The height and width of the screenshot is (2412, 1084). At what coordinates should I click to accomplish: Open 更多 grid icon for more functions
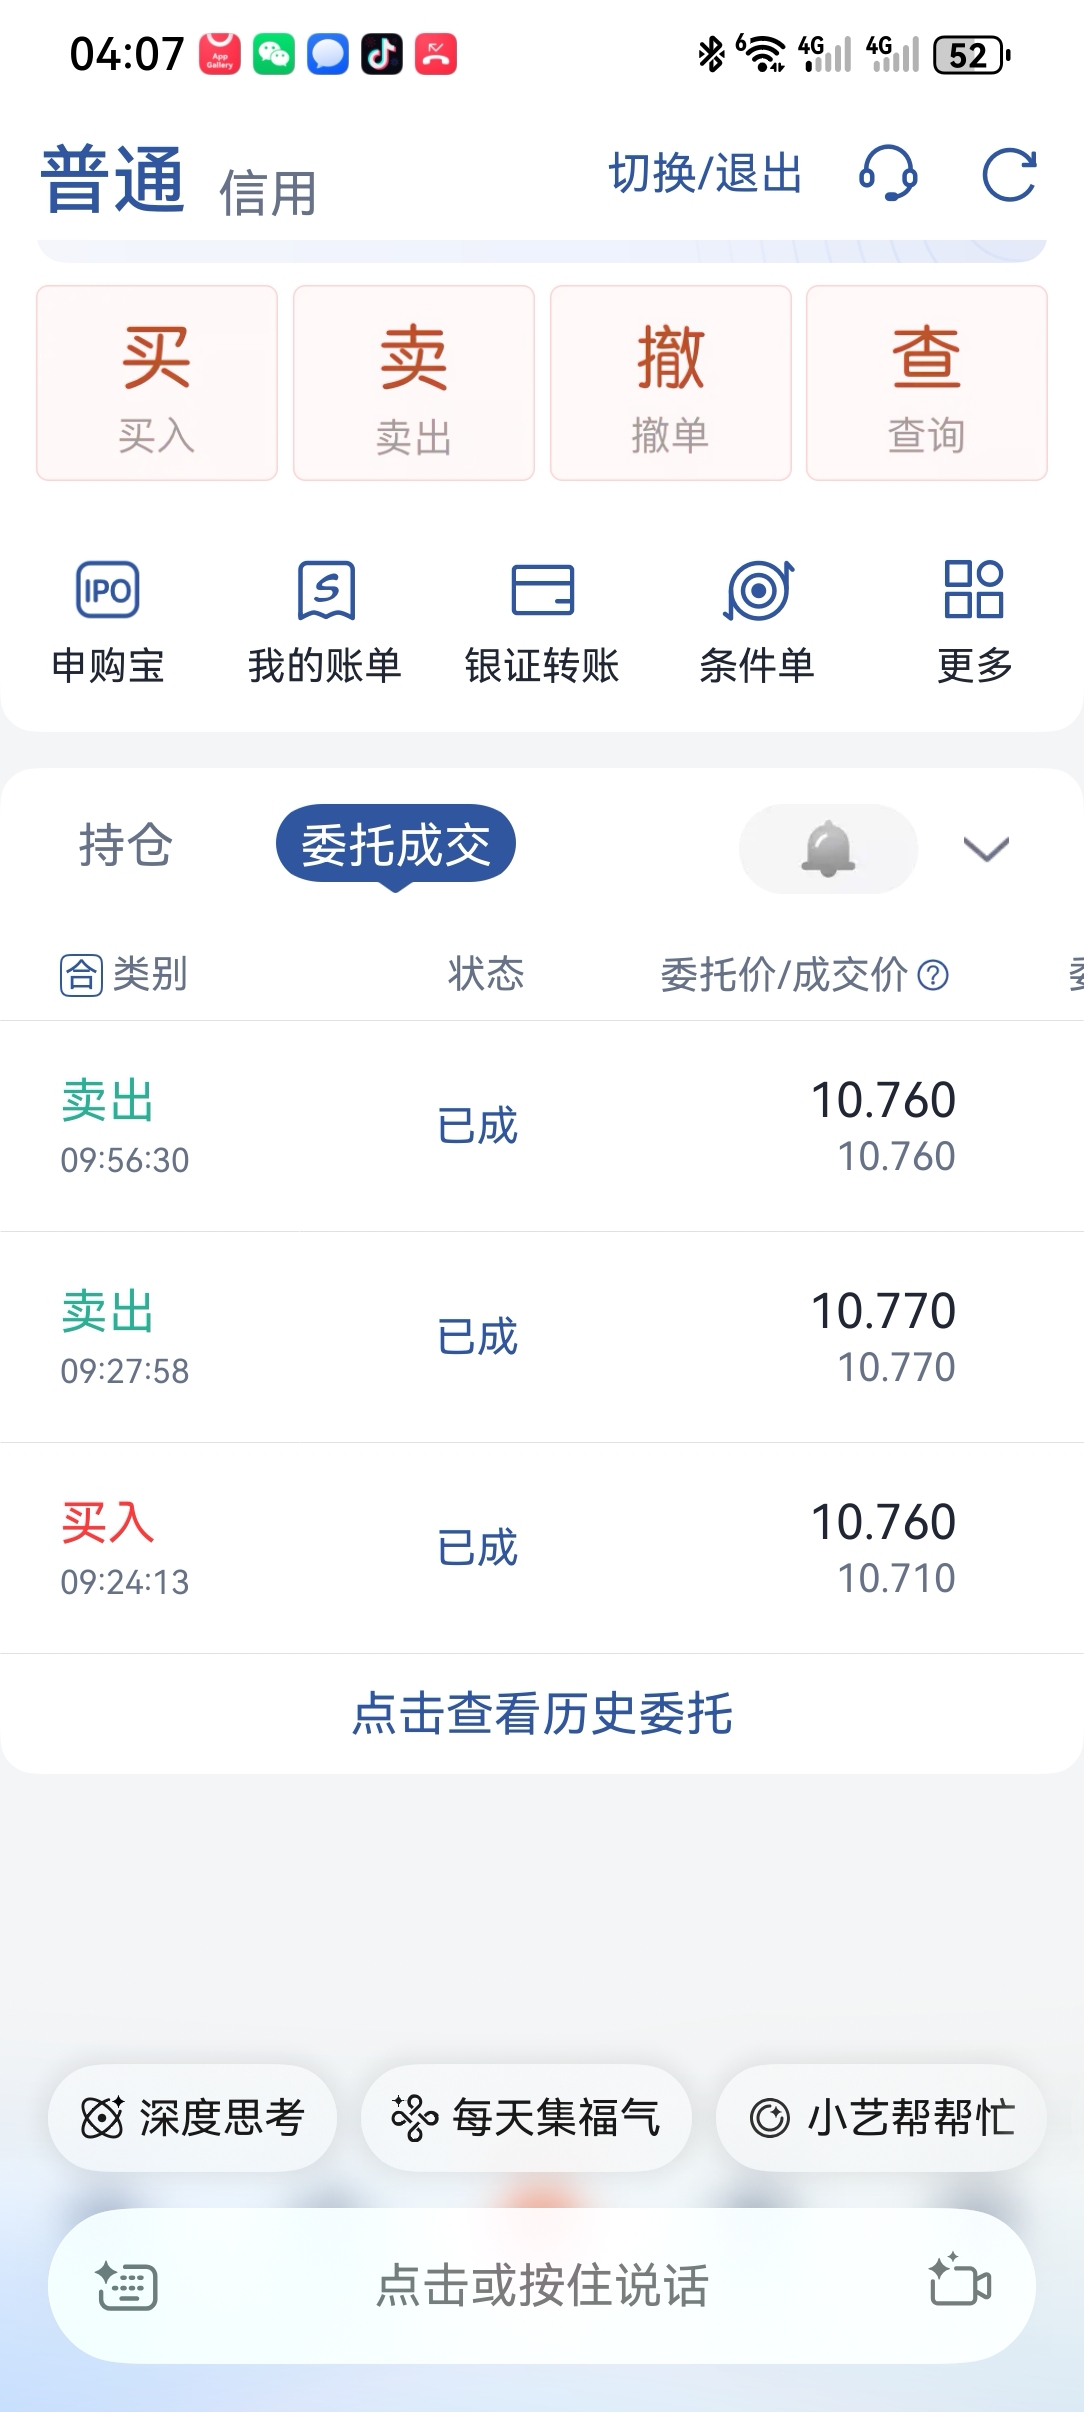pyautogui.click(x=974, y=589)
